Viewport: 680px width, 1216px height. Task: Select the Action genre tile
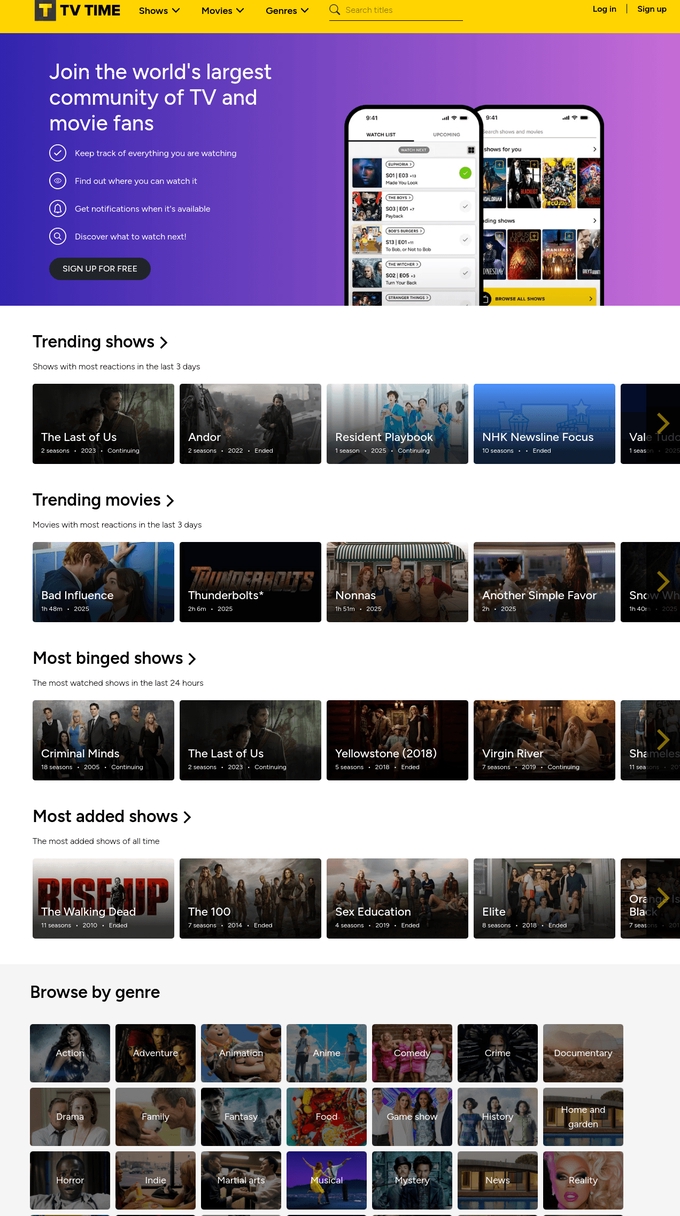pos(70,1053)
